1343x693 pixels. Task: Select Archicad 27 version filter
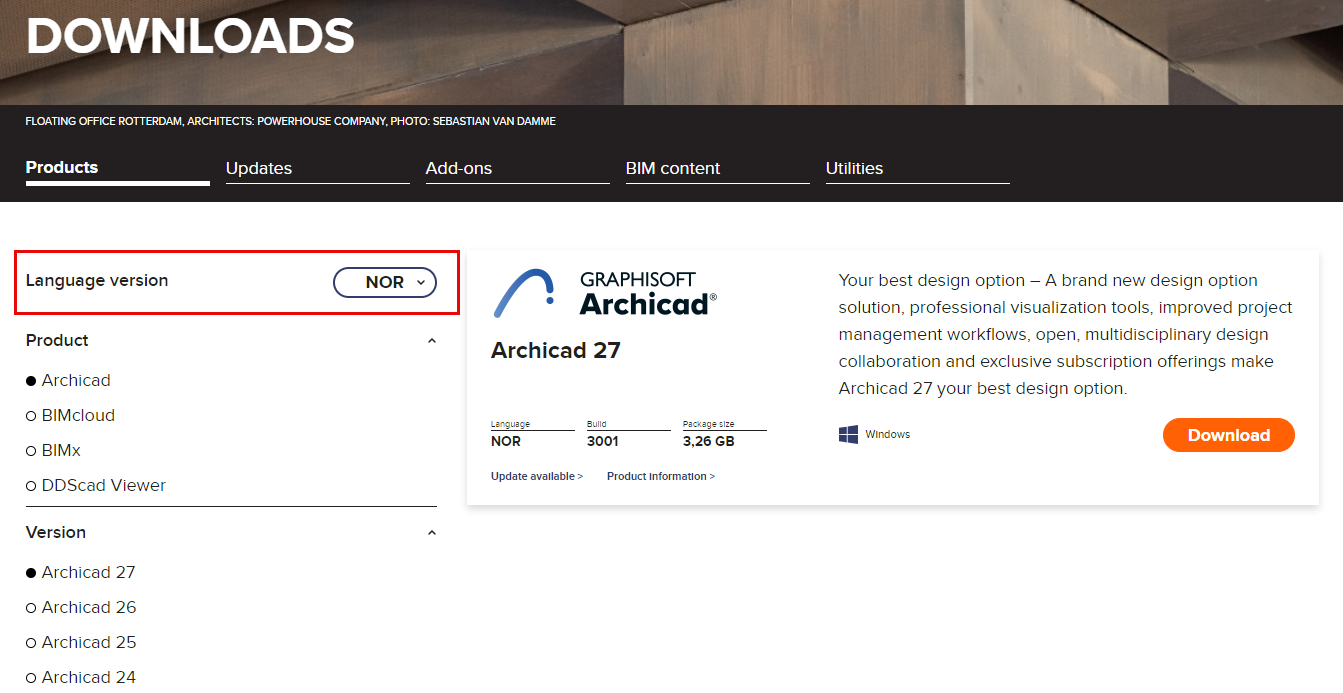80,572
